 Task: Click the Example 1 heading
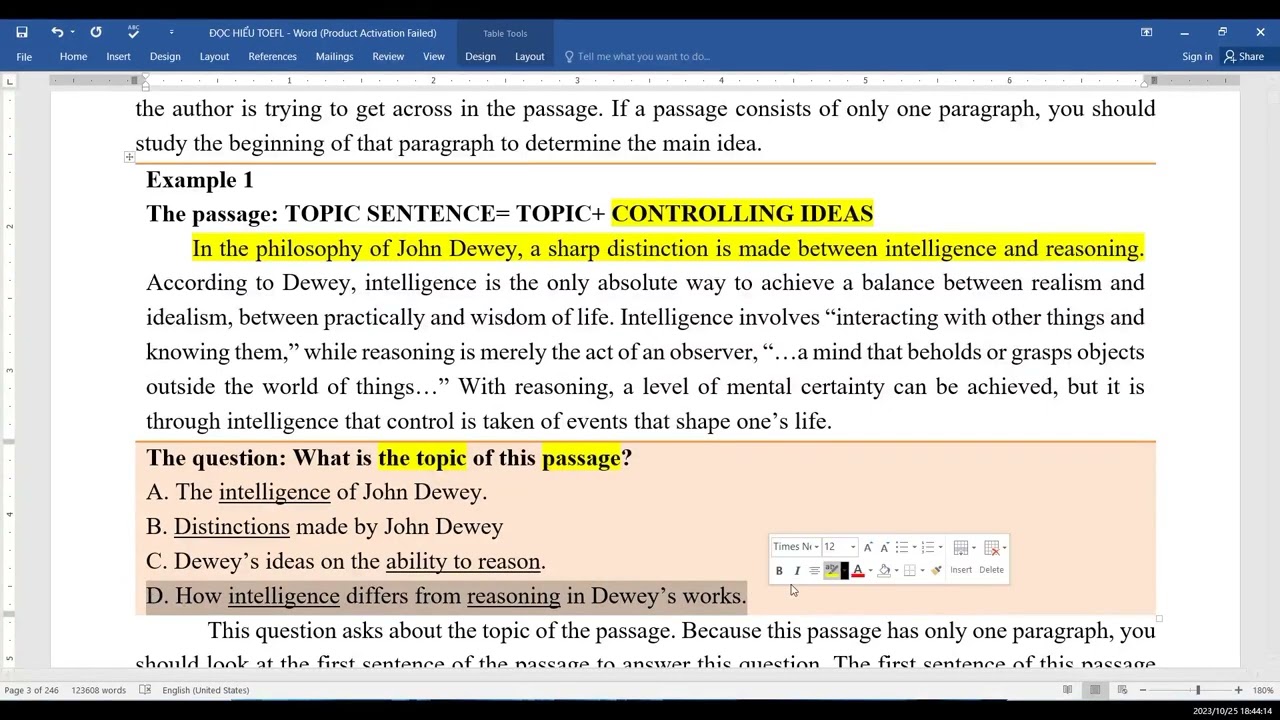coord(200,180)
